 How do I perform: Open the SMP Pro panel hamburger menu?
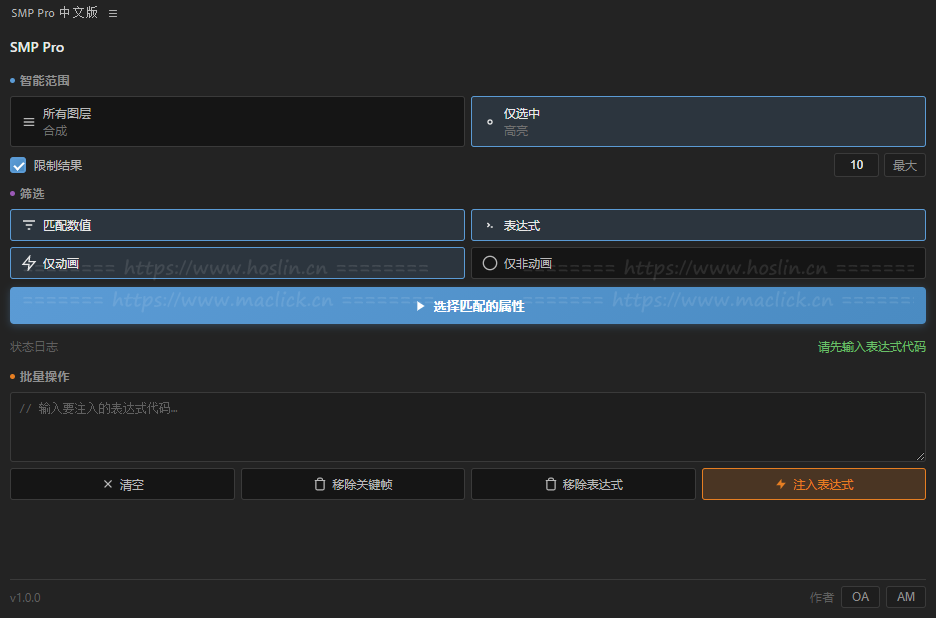click(113, 14)
